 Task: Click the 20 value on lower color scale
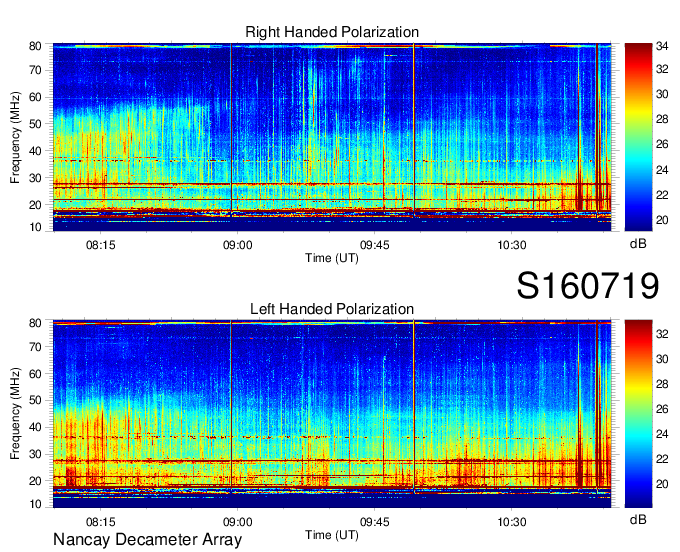[662, 484]
